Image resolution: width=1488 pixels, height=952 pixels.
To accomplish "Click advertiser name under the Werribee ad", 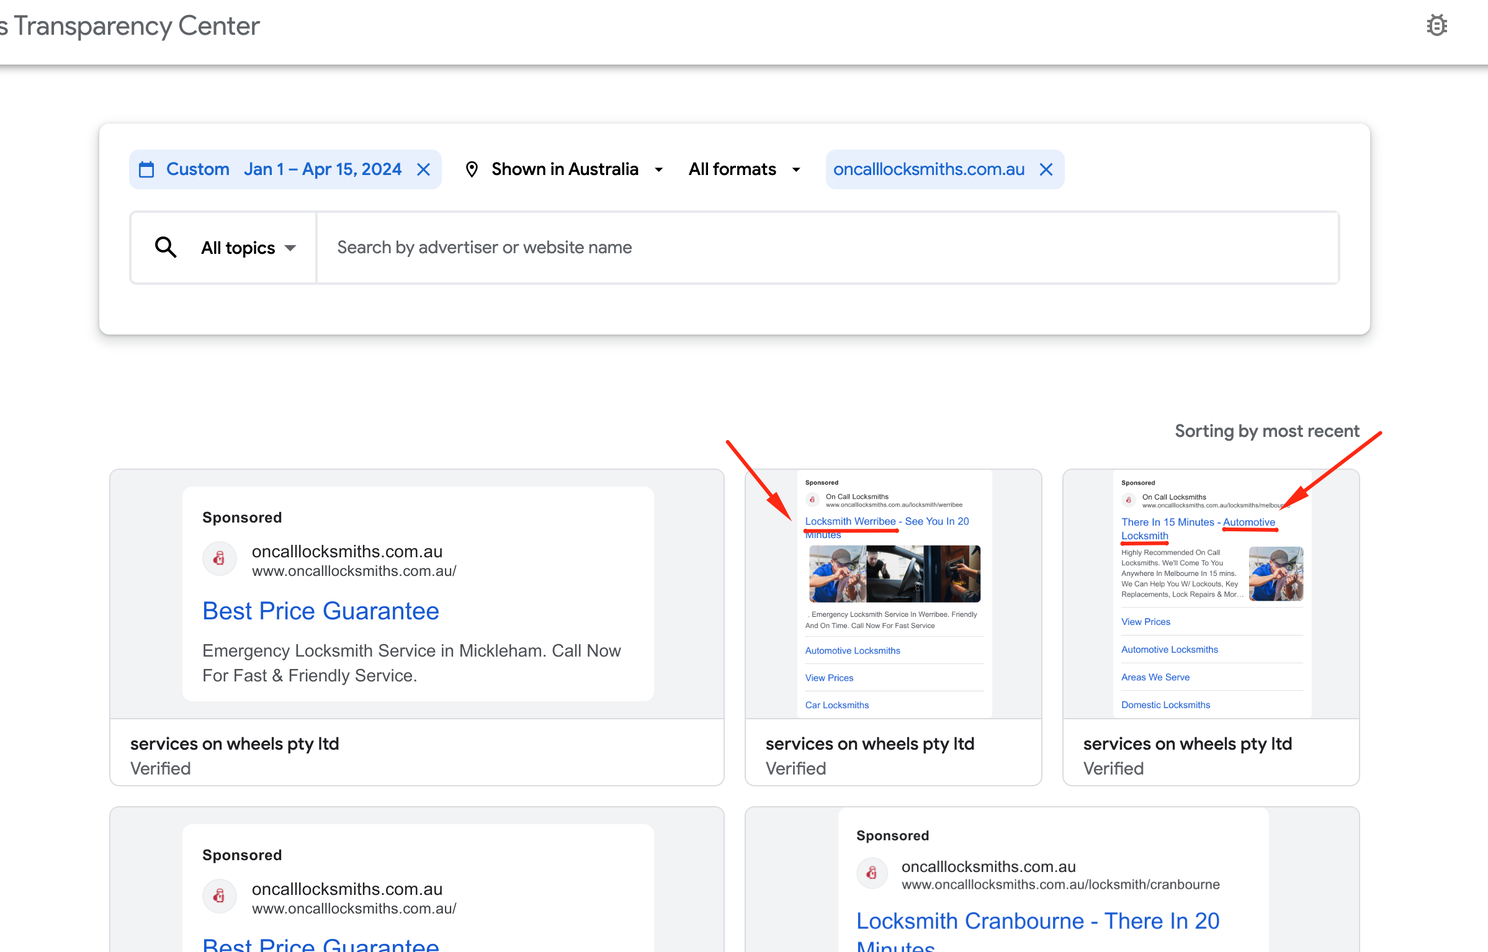I will click(870, 744).
